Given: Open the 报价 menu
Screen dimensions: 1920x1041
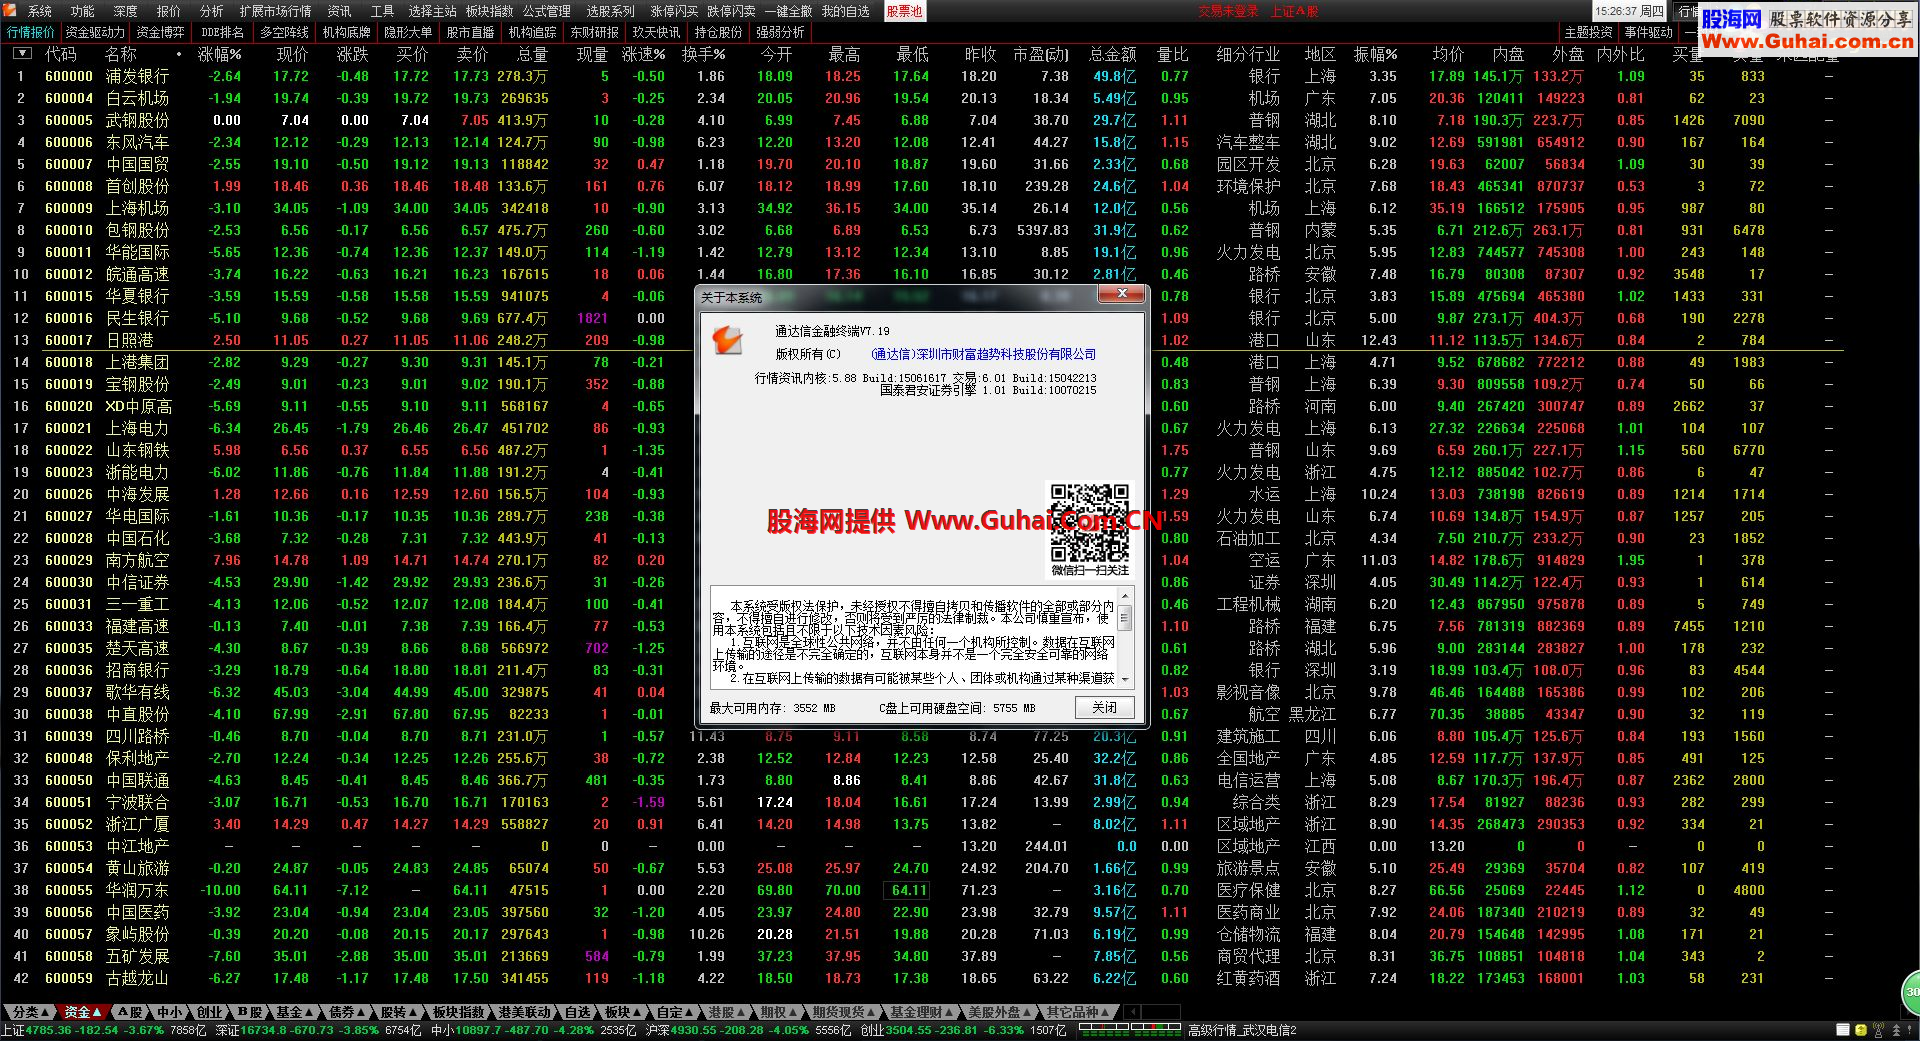Looking at the screenshot, I should 169,11.
